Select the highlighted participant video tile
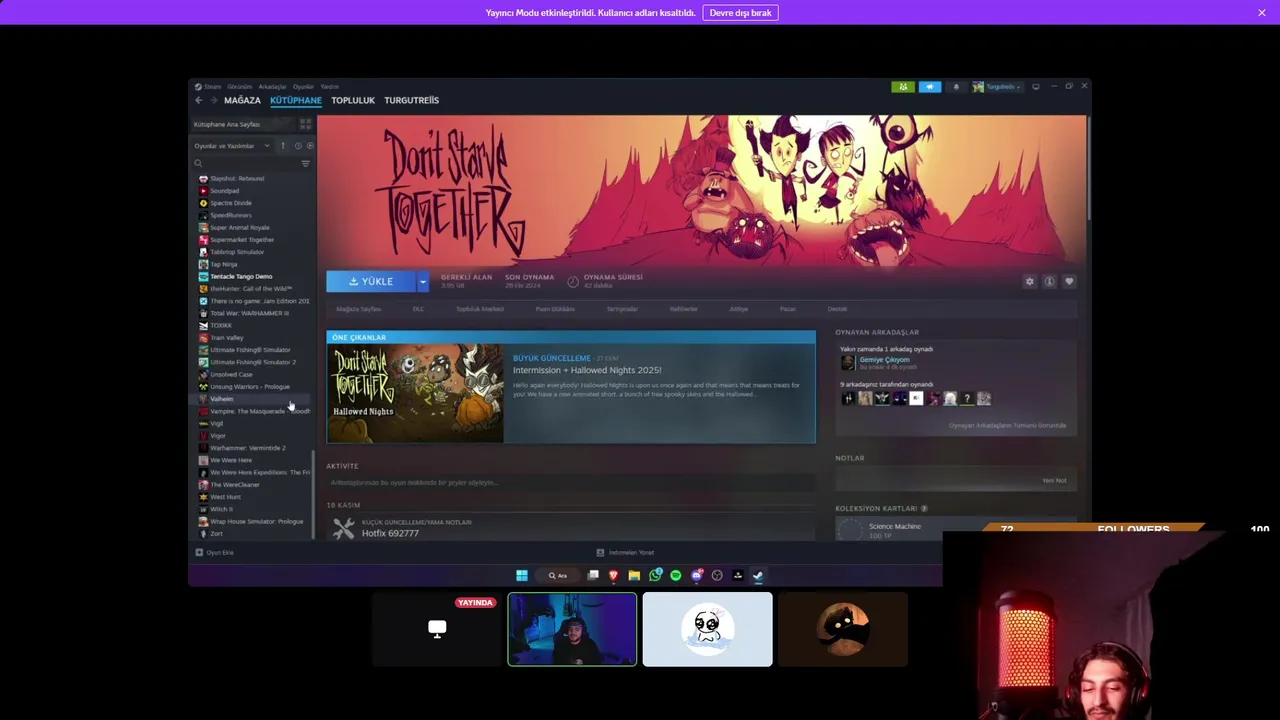The width and height of the screenshot is (1280, 720). coord(572,629)
